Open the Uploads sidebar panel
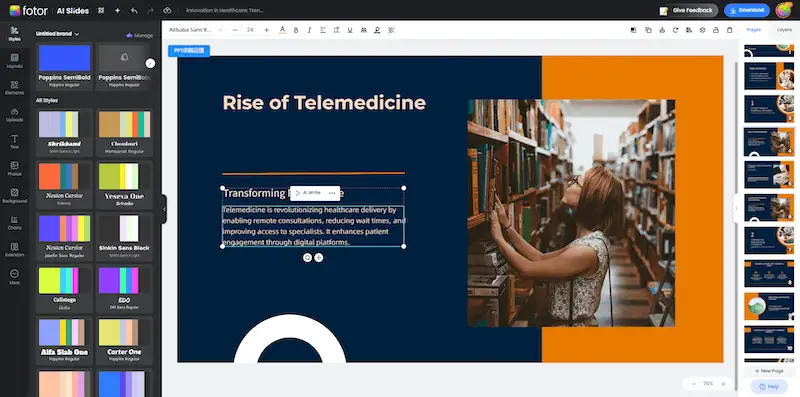This screenshot has width=800, height=397. 14,115
